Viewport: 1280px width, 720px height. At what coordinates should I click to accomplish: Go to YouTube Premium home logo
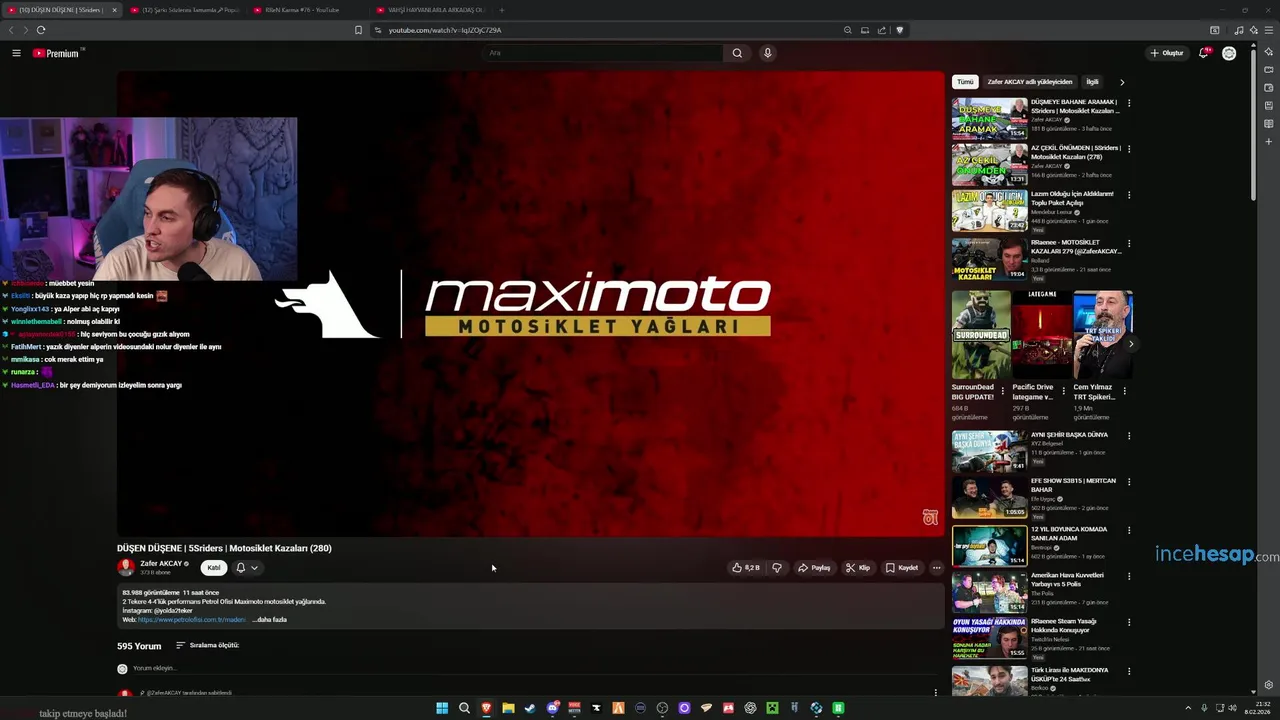pyautogui.click(x=57, y=53)
